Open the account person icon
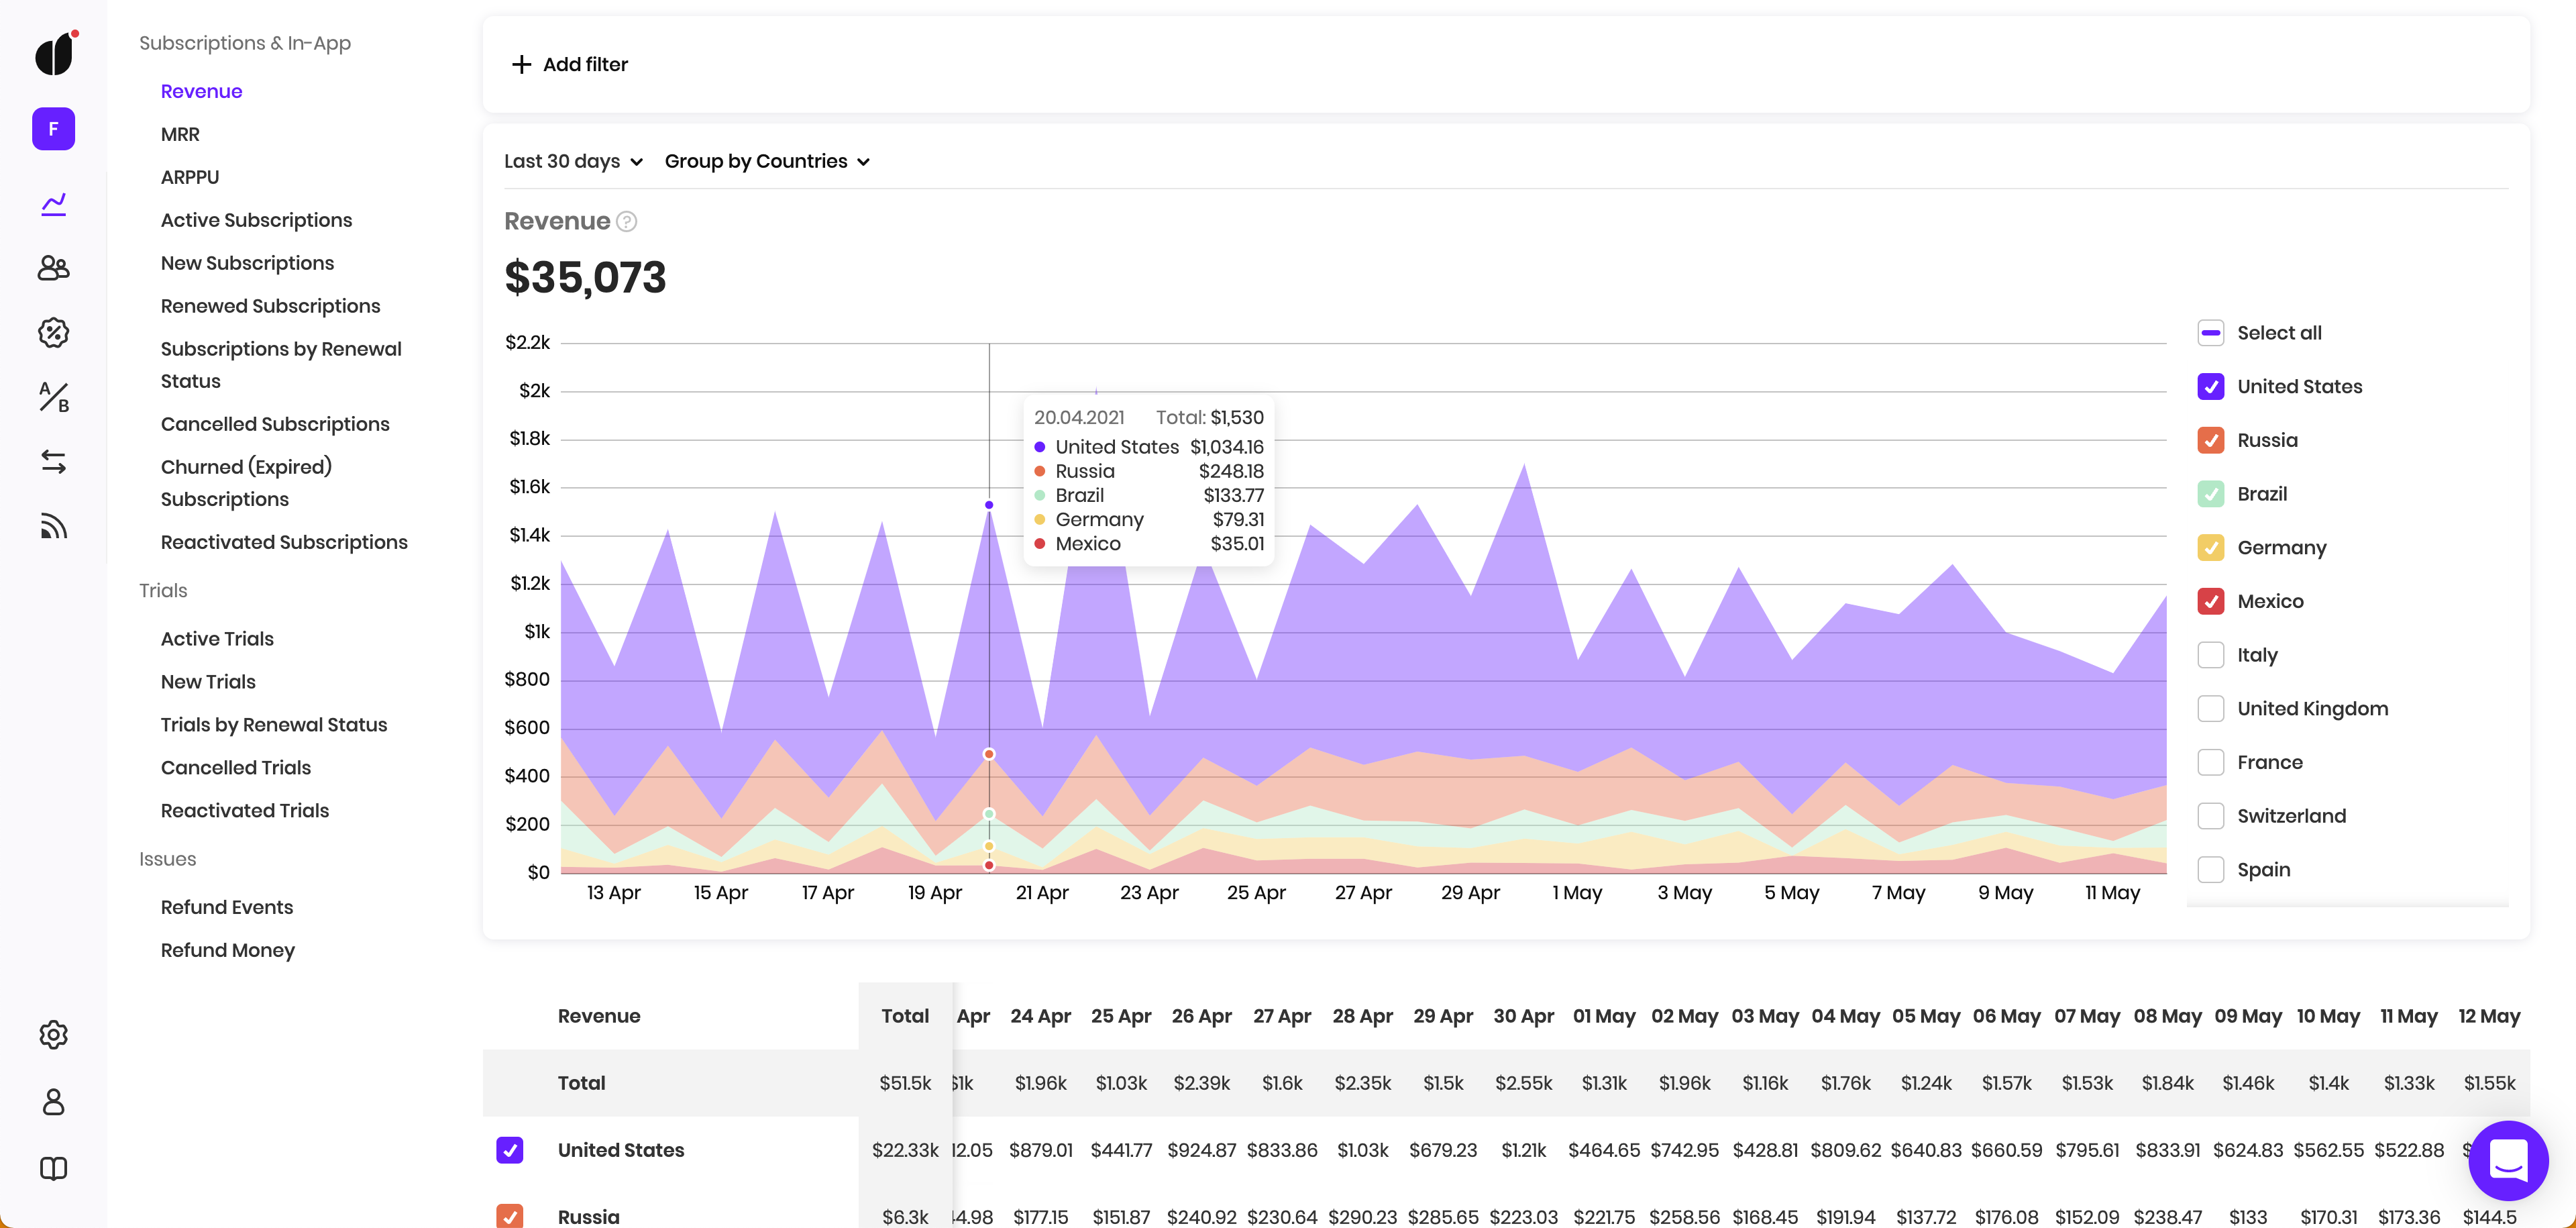Image resolution: width=2576 pixels, height=1228 pixels. pos(54,1101)
